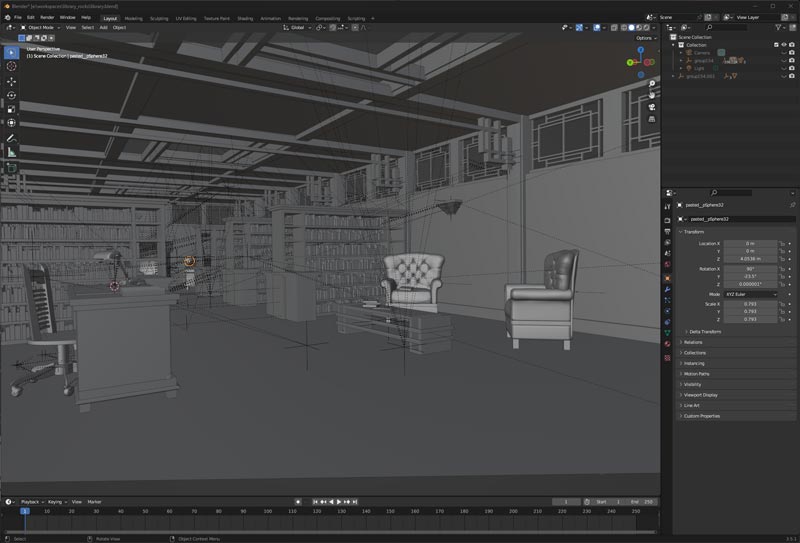Select the Move tool in the toolbar
Screen dimensions: 800x543
pos(11,81)
